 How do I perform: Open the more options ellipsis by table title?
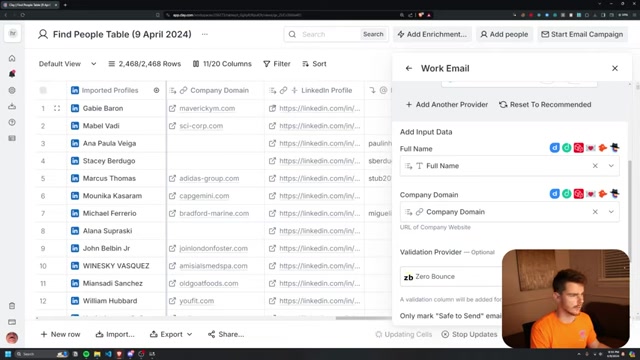tap(204, 34)
